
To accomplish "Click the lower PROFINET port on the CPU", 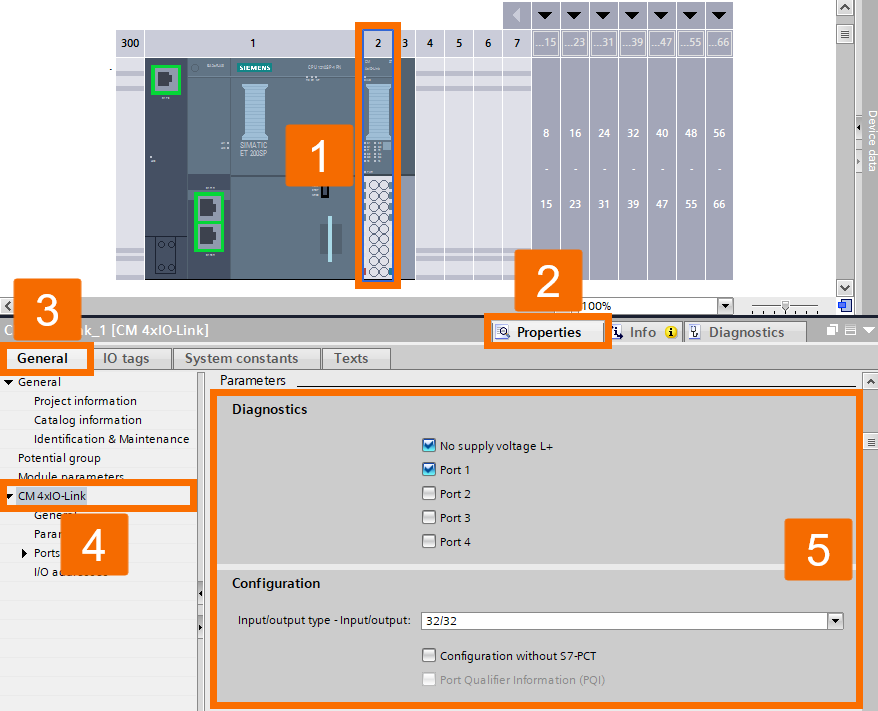I will (x=209, y=236).
